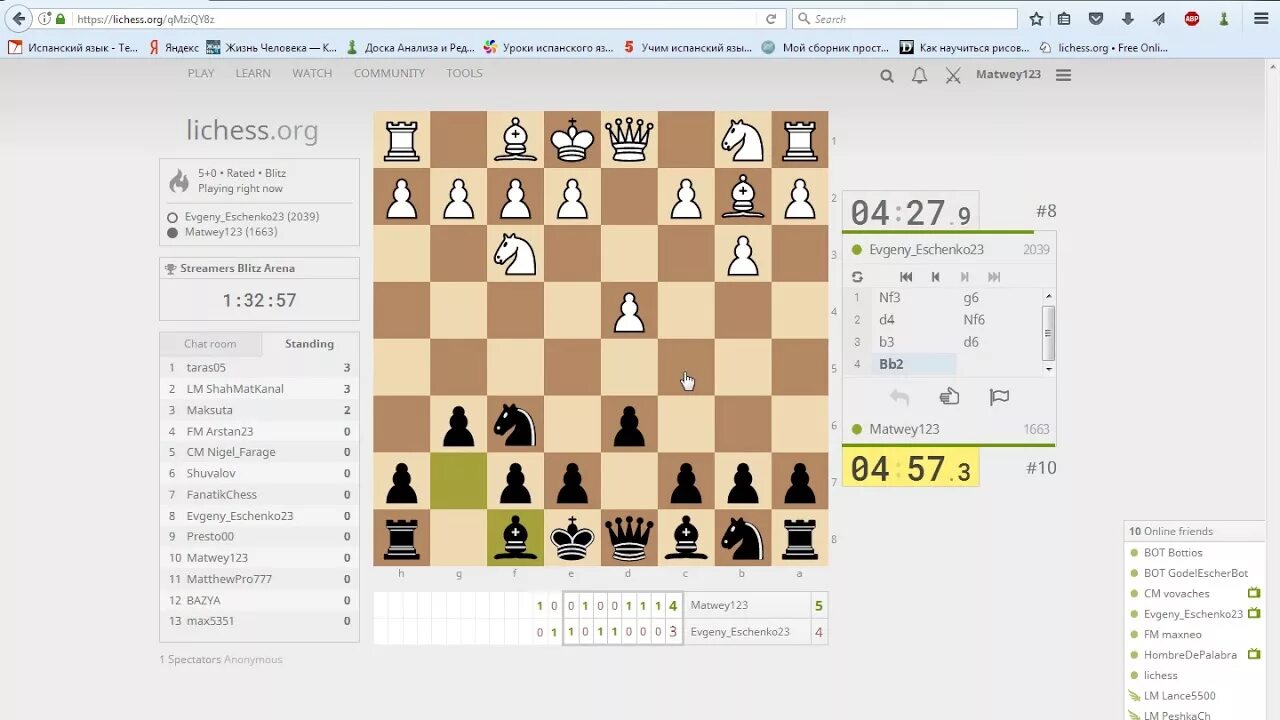Open the COMMUNITY menu
The width and height of the screenshot is (1280, 720).
[389, 73]
